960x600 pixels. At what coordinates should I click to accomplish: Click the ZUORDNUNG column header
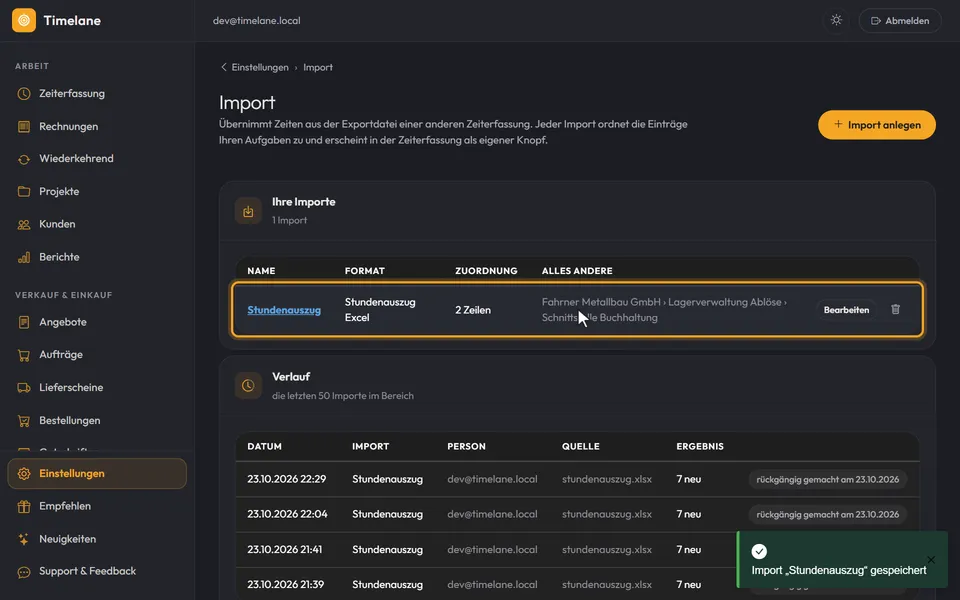click(x=486, y=271)
